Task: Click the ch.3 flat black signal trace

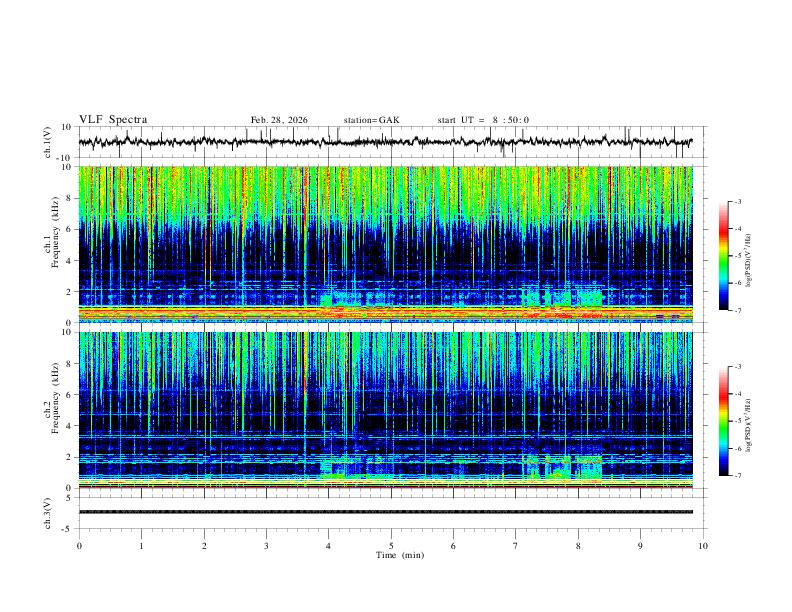Action: [385, 512]
